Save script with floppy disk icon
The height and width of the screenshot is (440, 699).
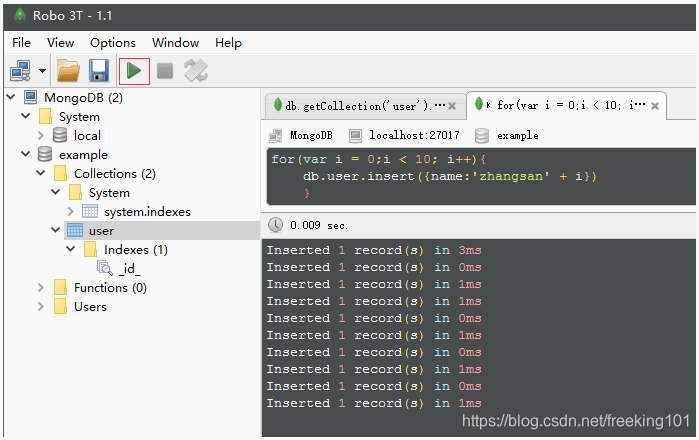coord(99,71)
